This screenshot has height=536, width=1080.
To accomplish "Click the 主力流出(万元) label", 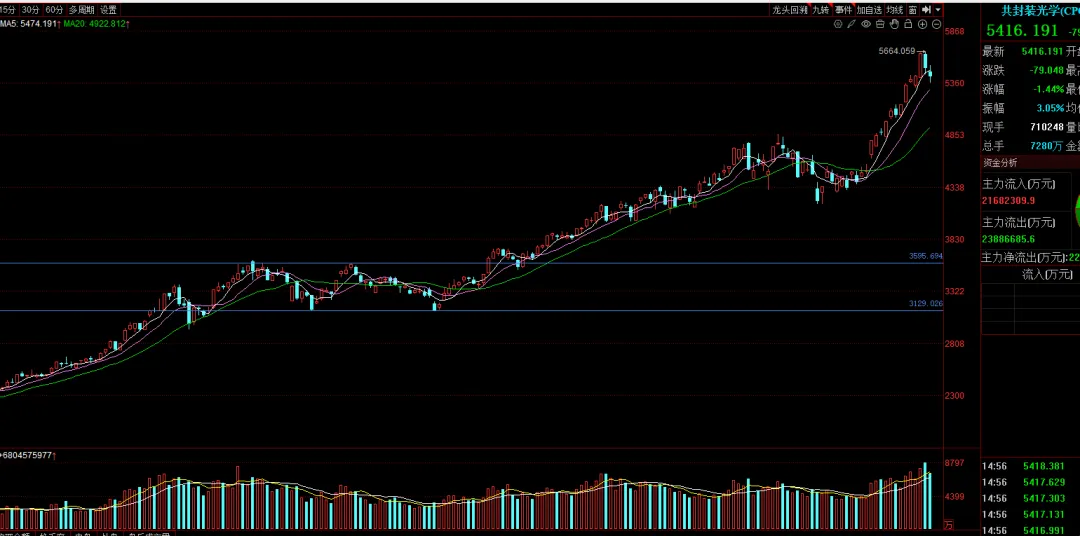I will (1019, 223).
